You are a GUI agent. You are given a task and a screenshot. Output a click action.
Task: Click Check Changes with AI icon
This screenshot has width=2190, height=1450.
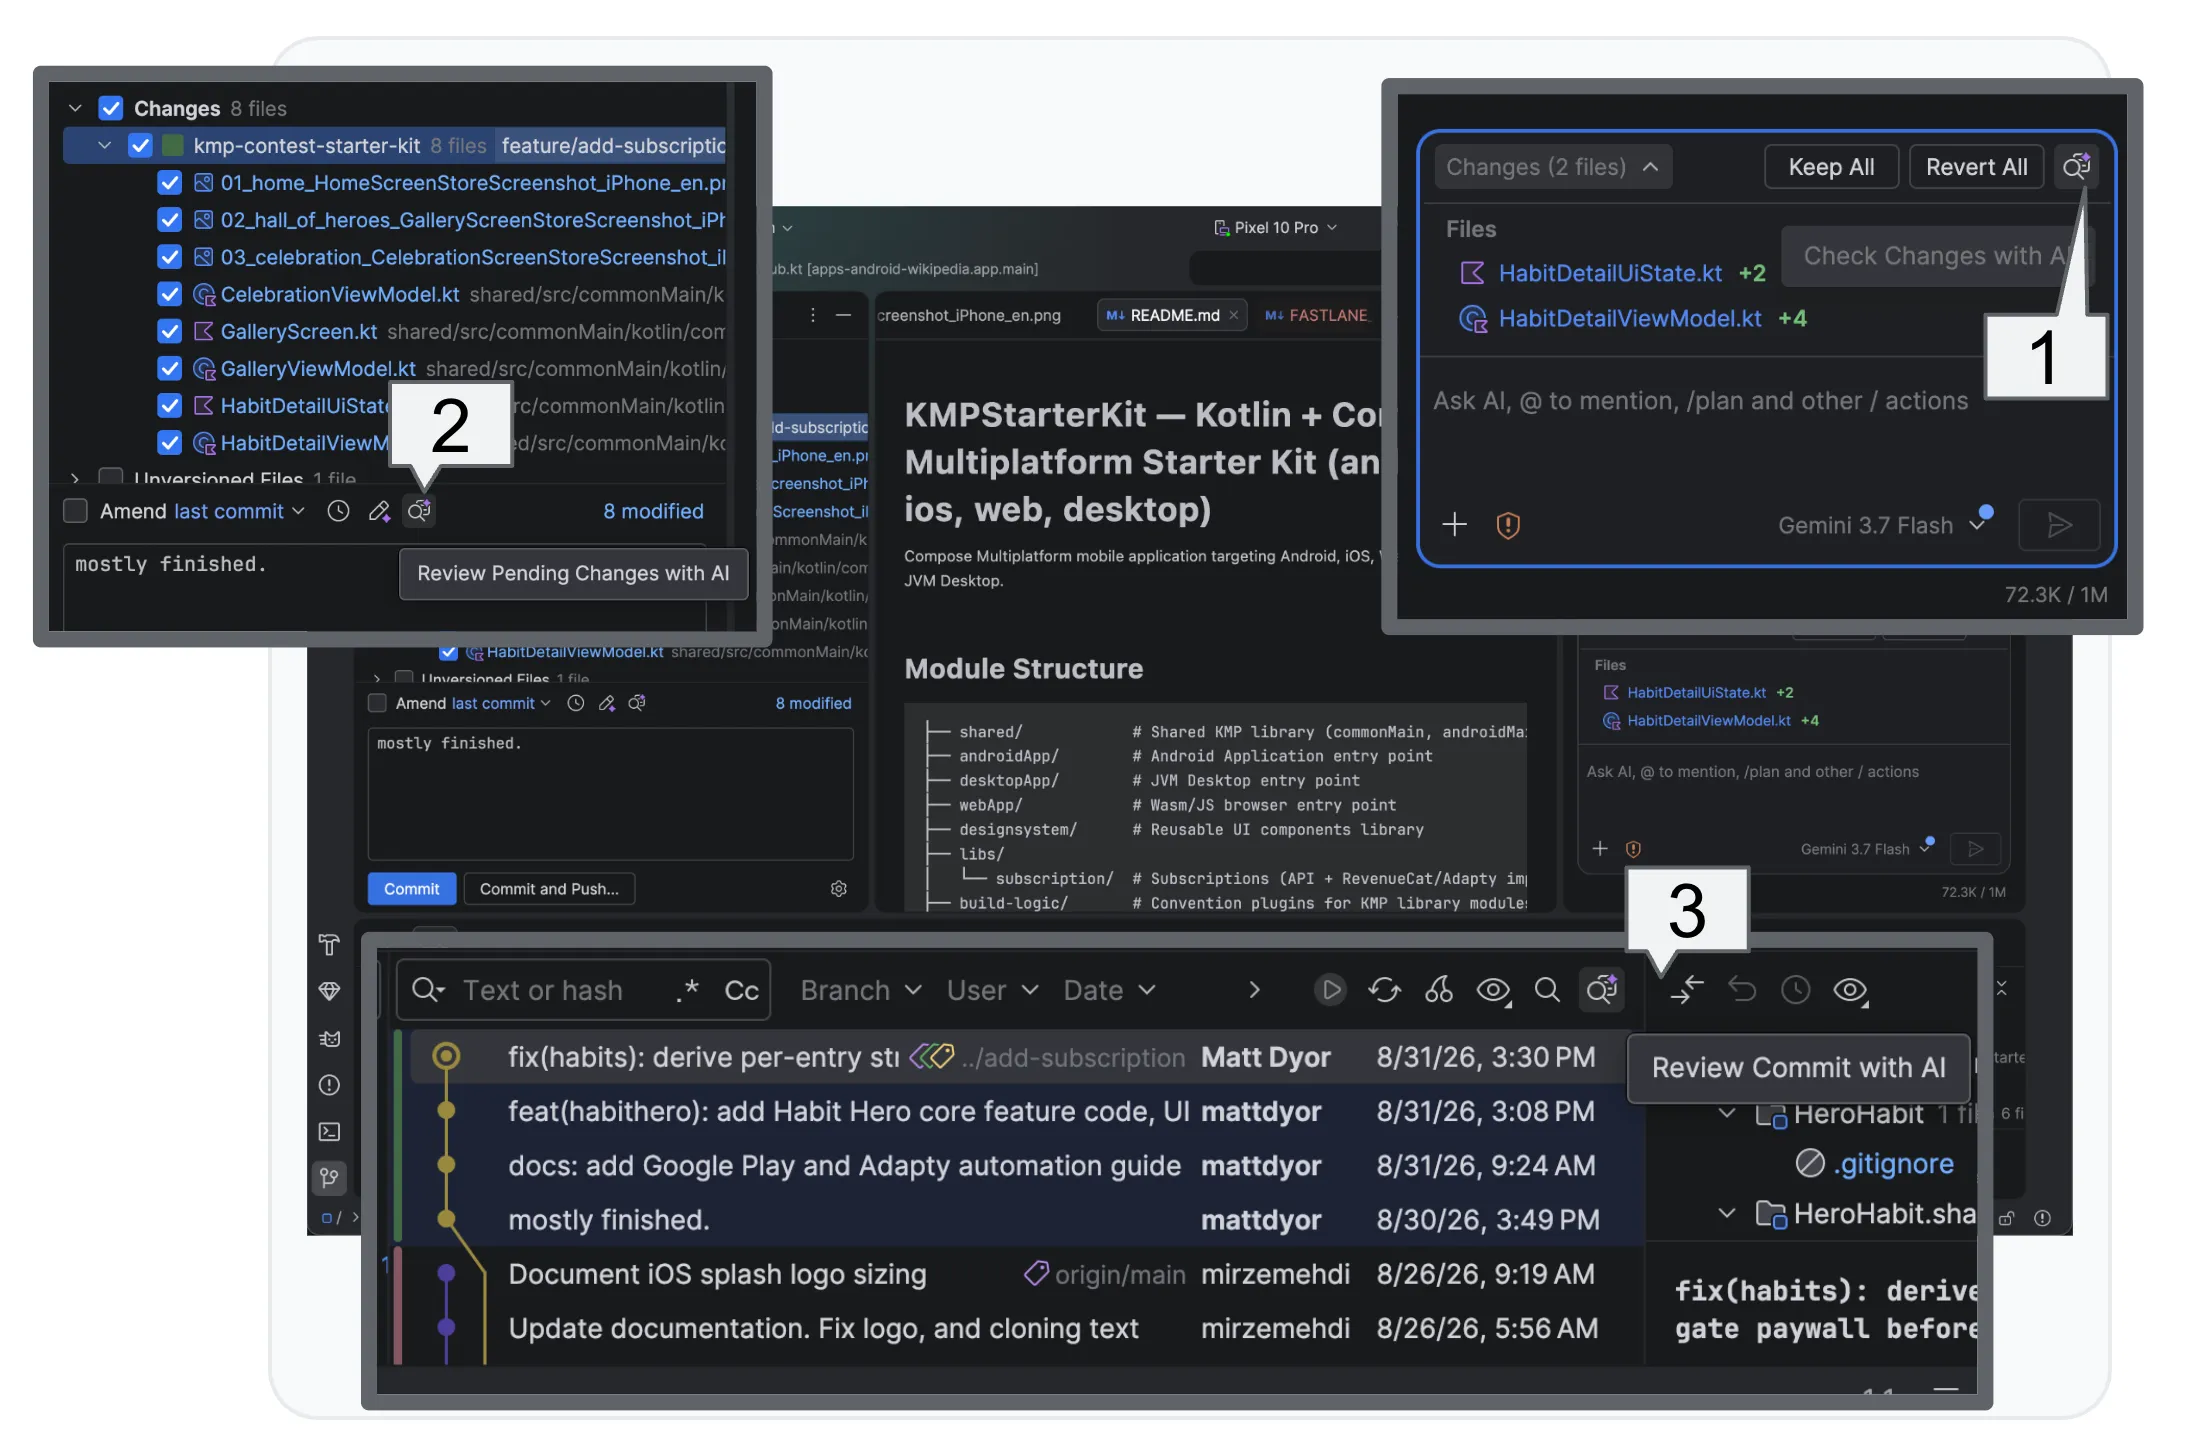tap(2076, 167)
